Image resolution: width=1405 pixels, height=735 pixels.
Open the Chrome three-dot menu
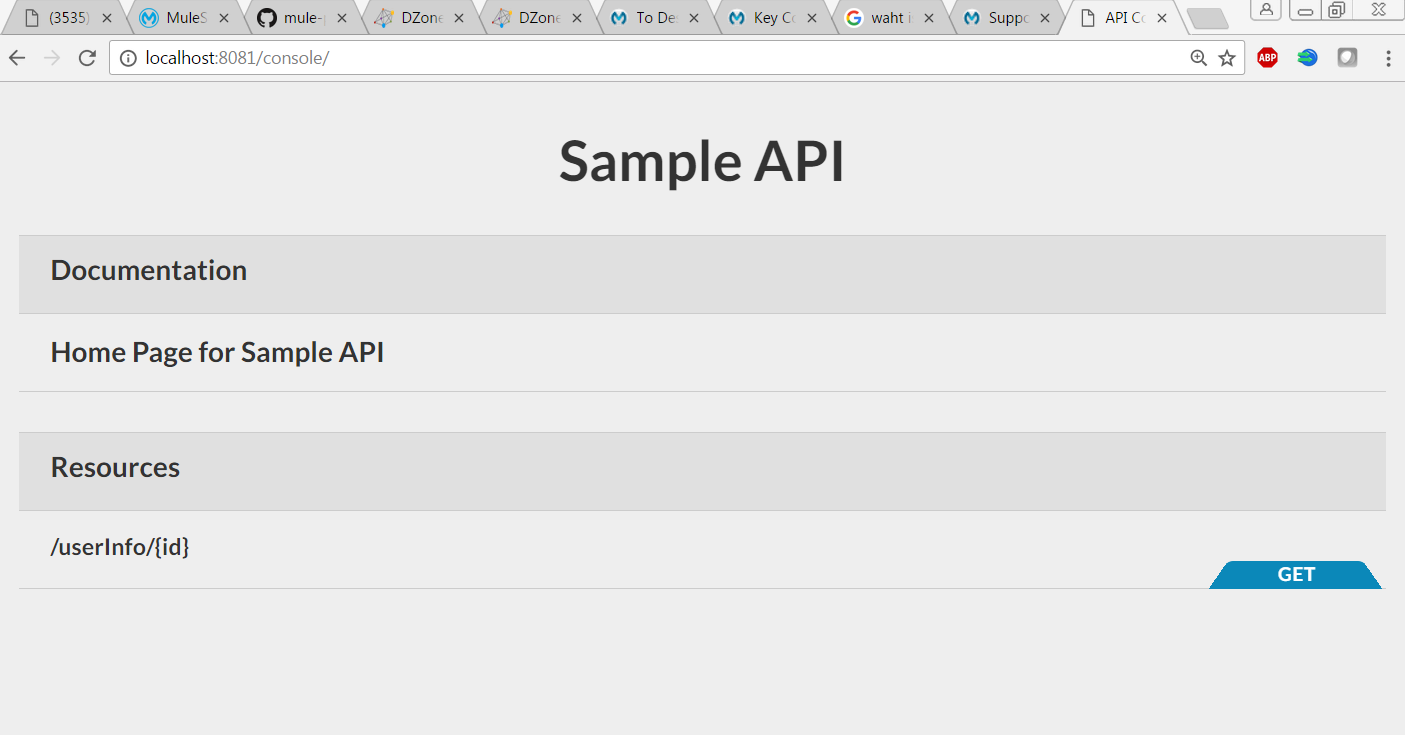pyautogui.click(x=1388, y=58)
